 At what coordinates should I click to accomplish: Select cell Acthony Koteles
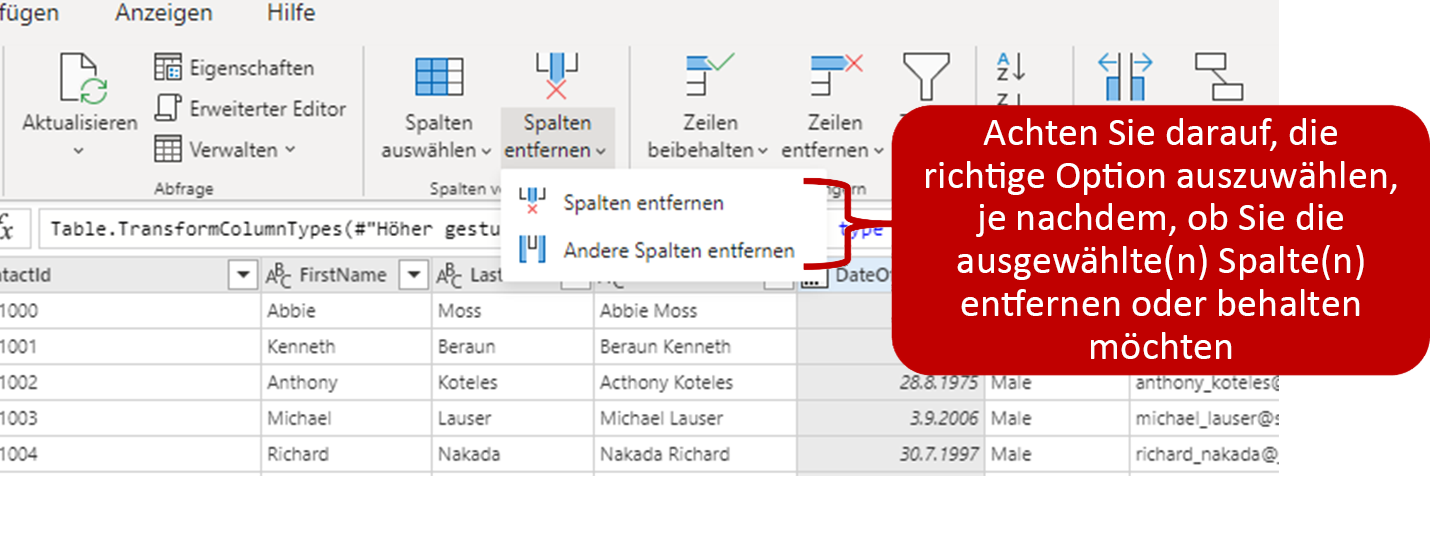coord(695,382)
